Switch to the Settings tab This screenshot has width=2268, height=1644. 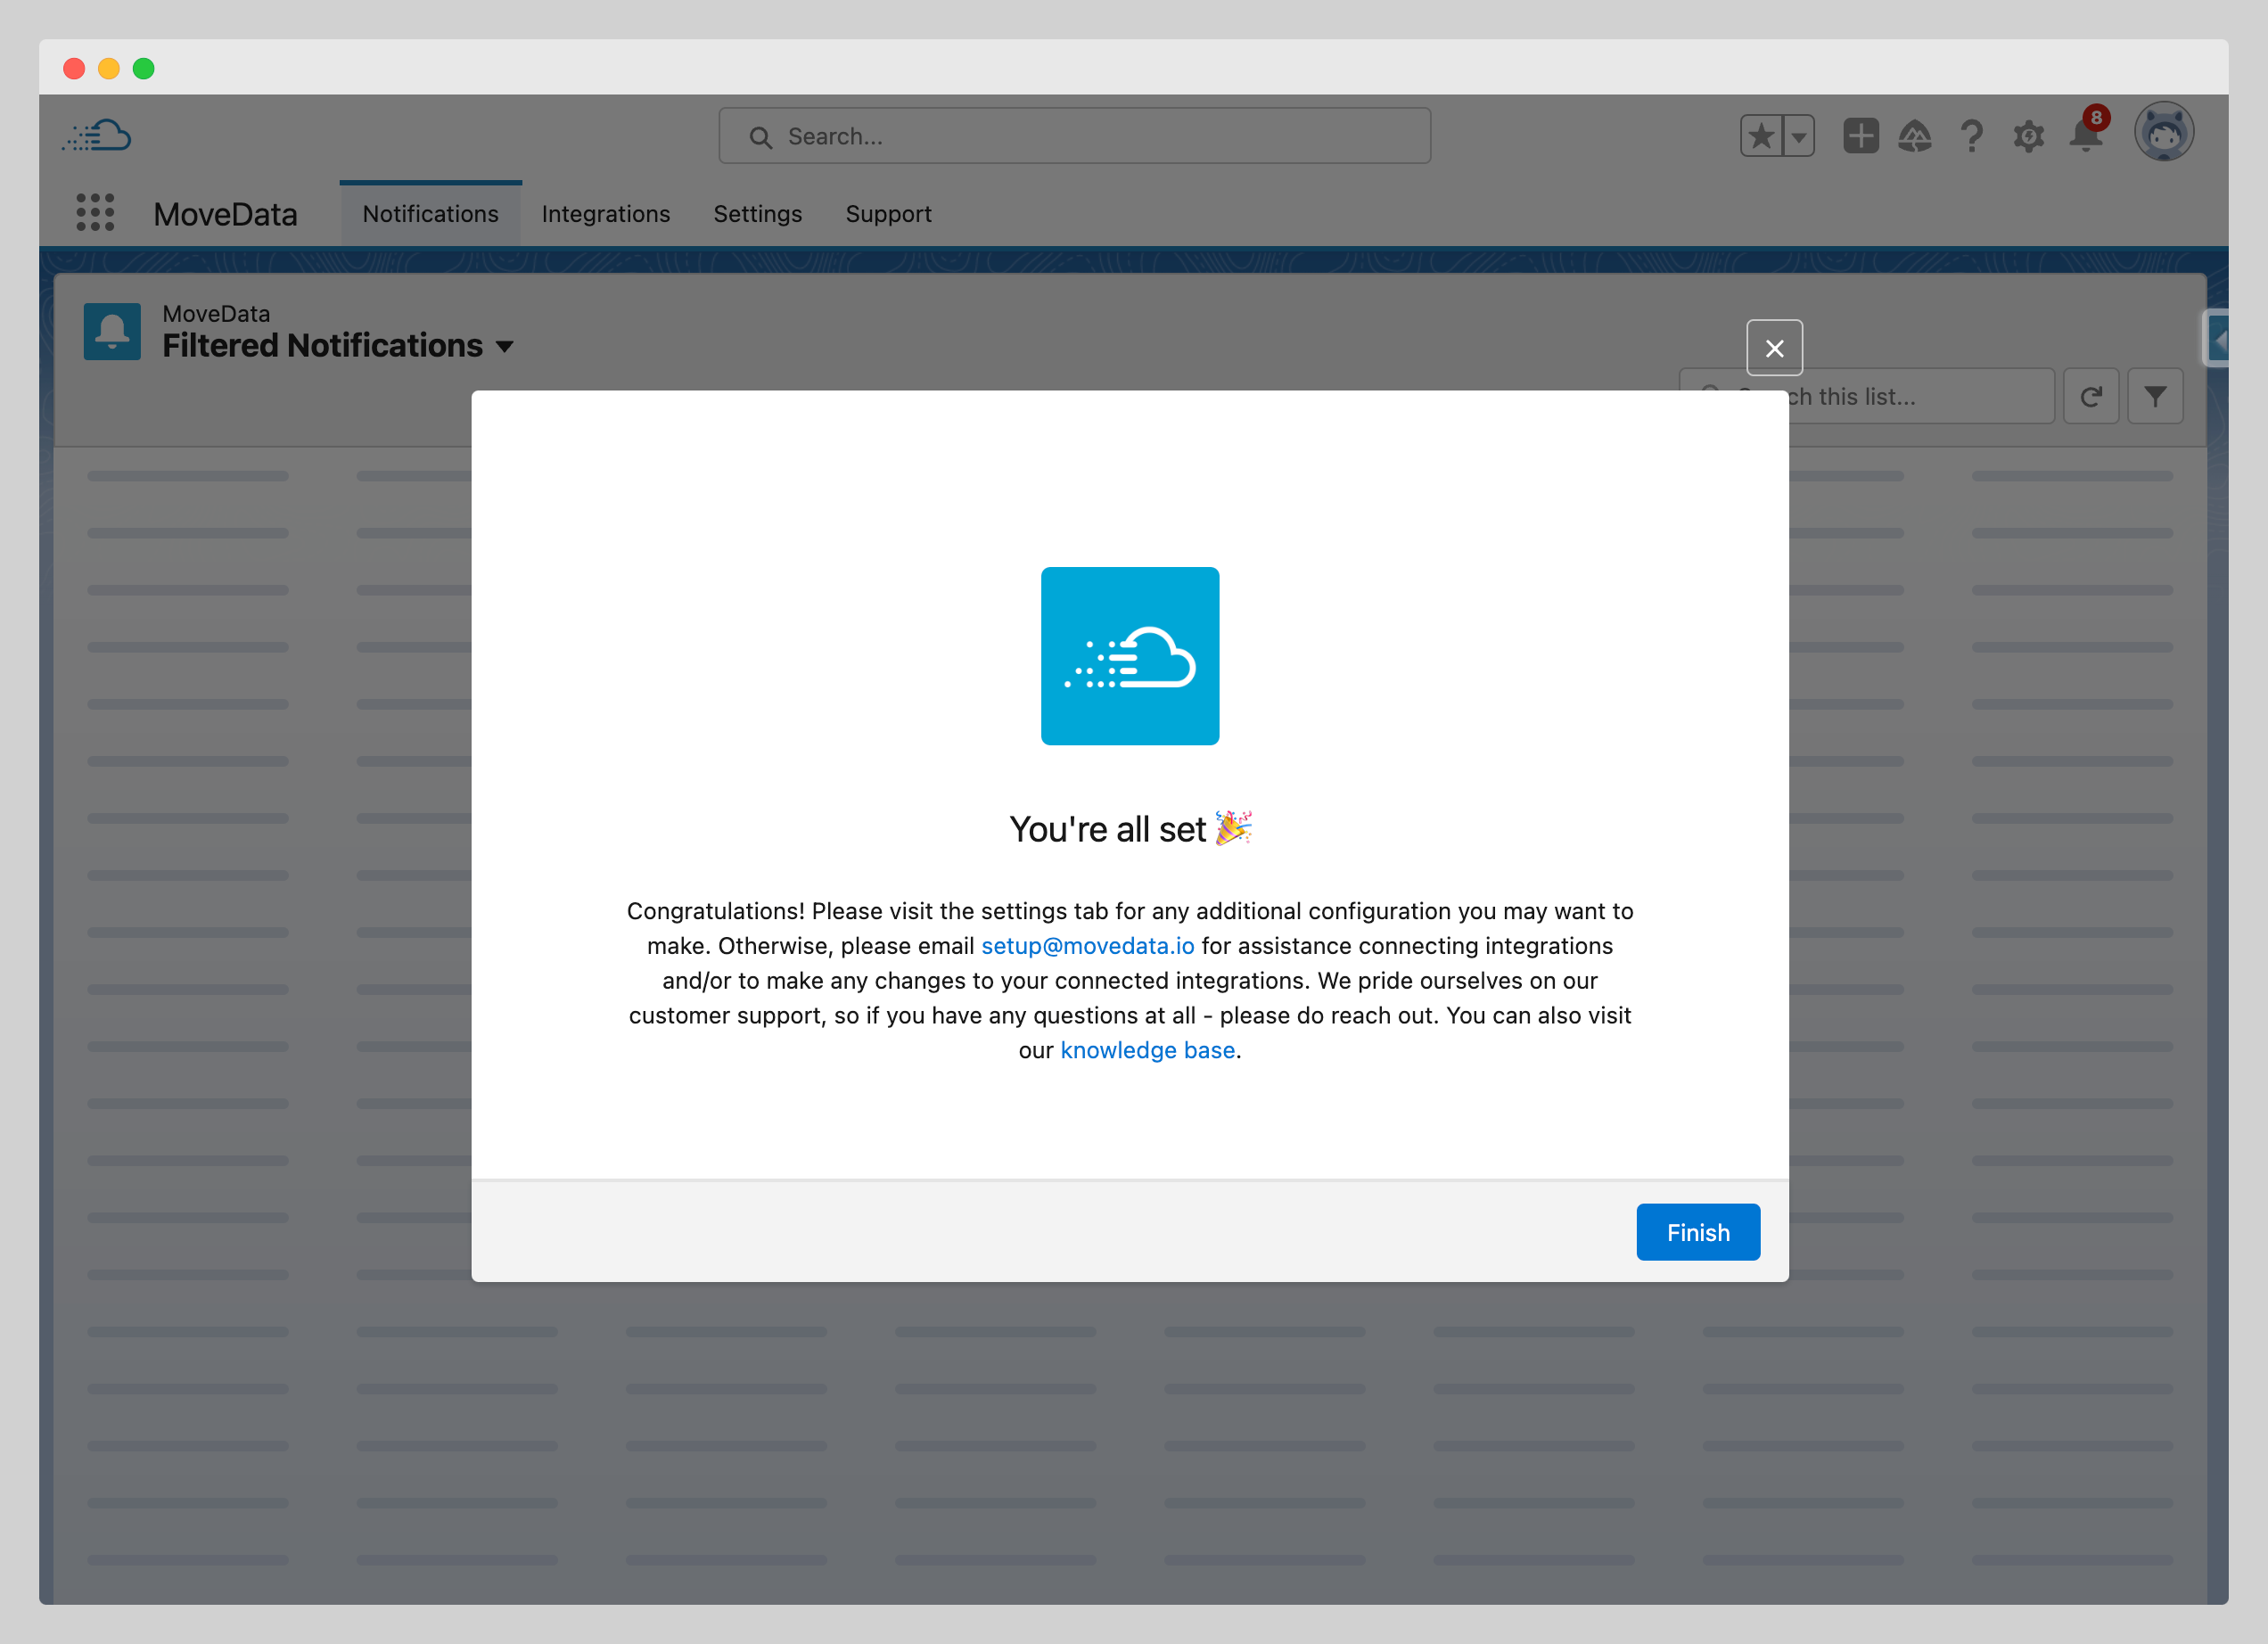click(757, 214)
